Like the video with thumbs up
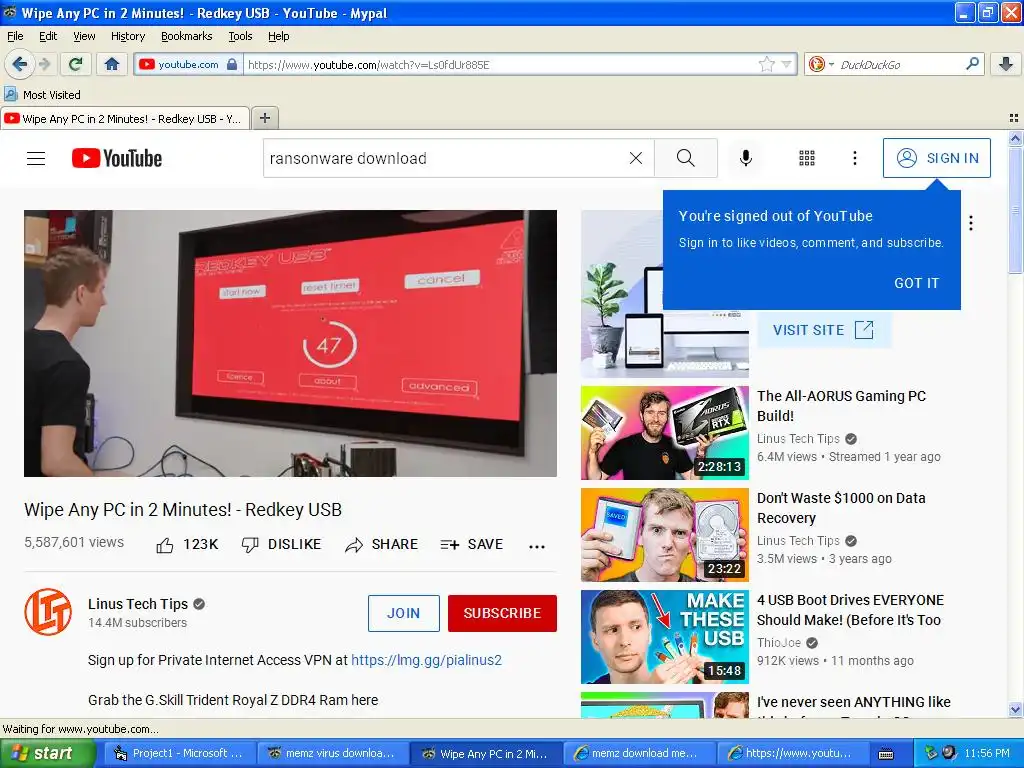Viewport: 1024px width, 768px height. coord(187,545)
